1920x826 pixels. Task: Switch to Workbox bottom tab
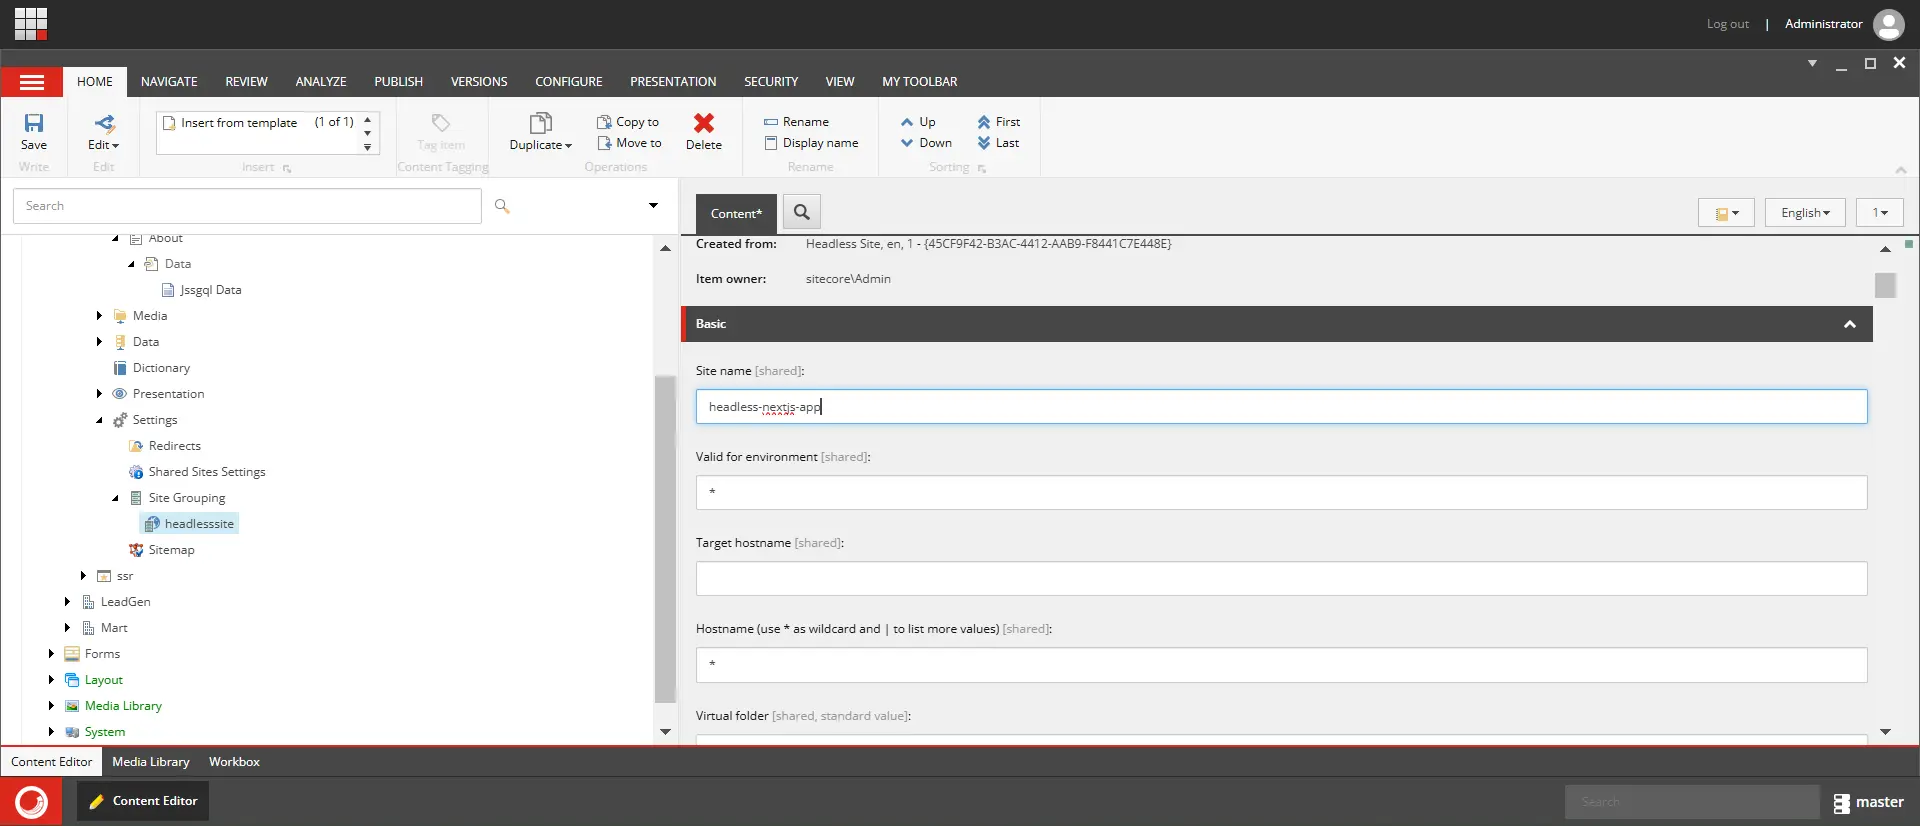click(x=234, y=762)
